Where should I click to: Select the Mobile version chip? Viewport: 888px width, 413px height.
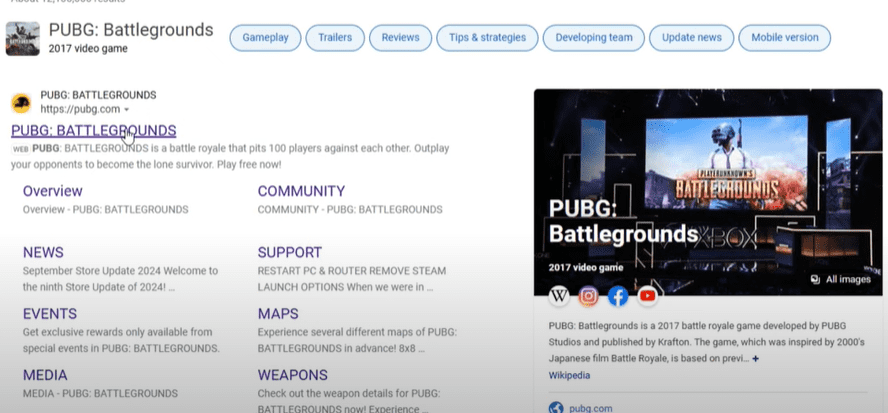point(784,38)
